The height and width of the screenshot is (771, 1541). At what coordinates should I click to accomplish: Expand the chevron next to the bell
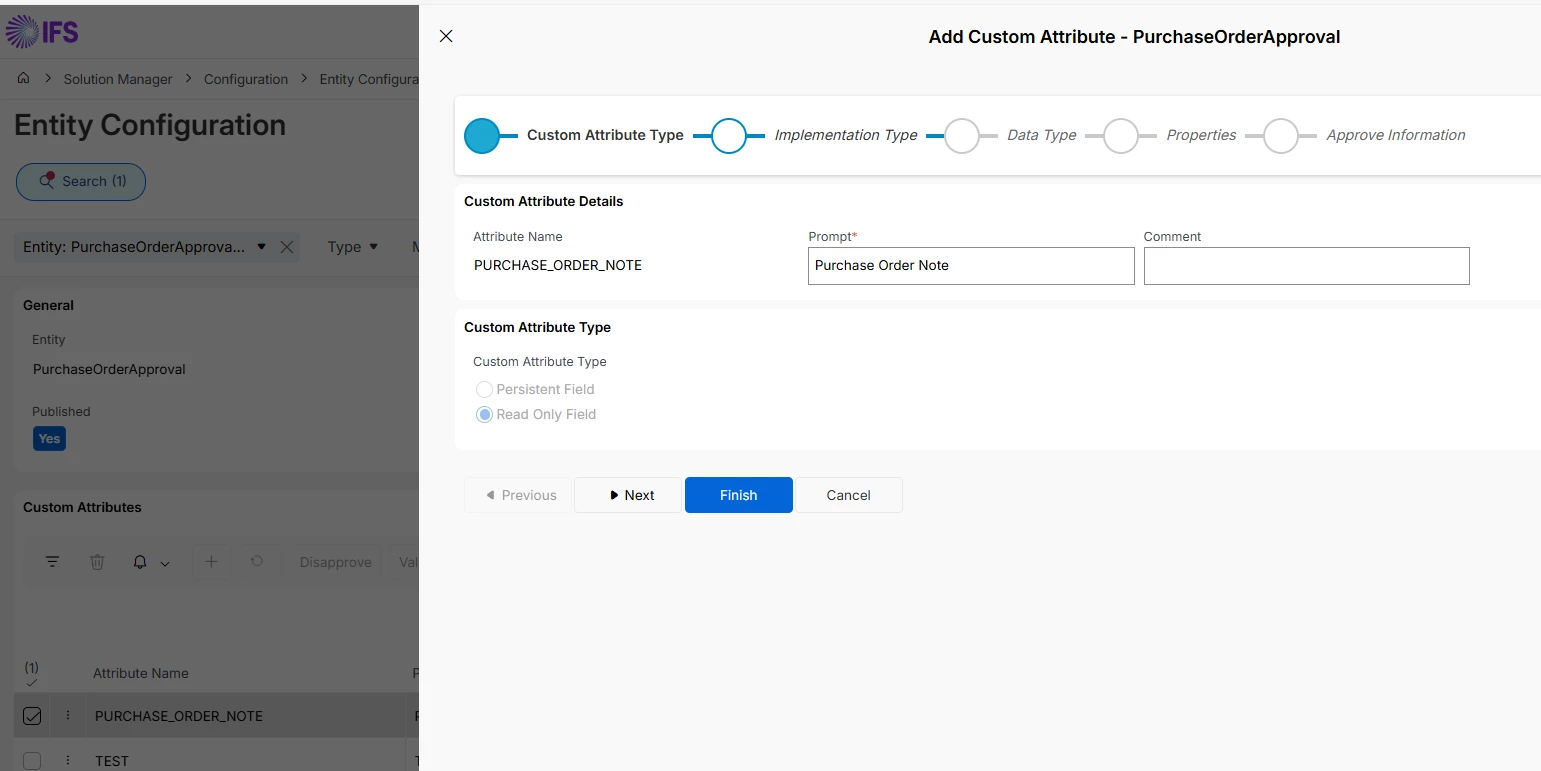point(165,564)
